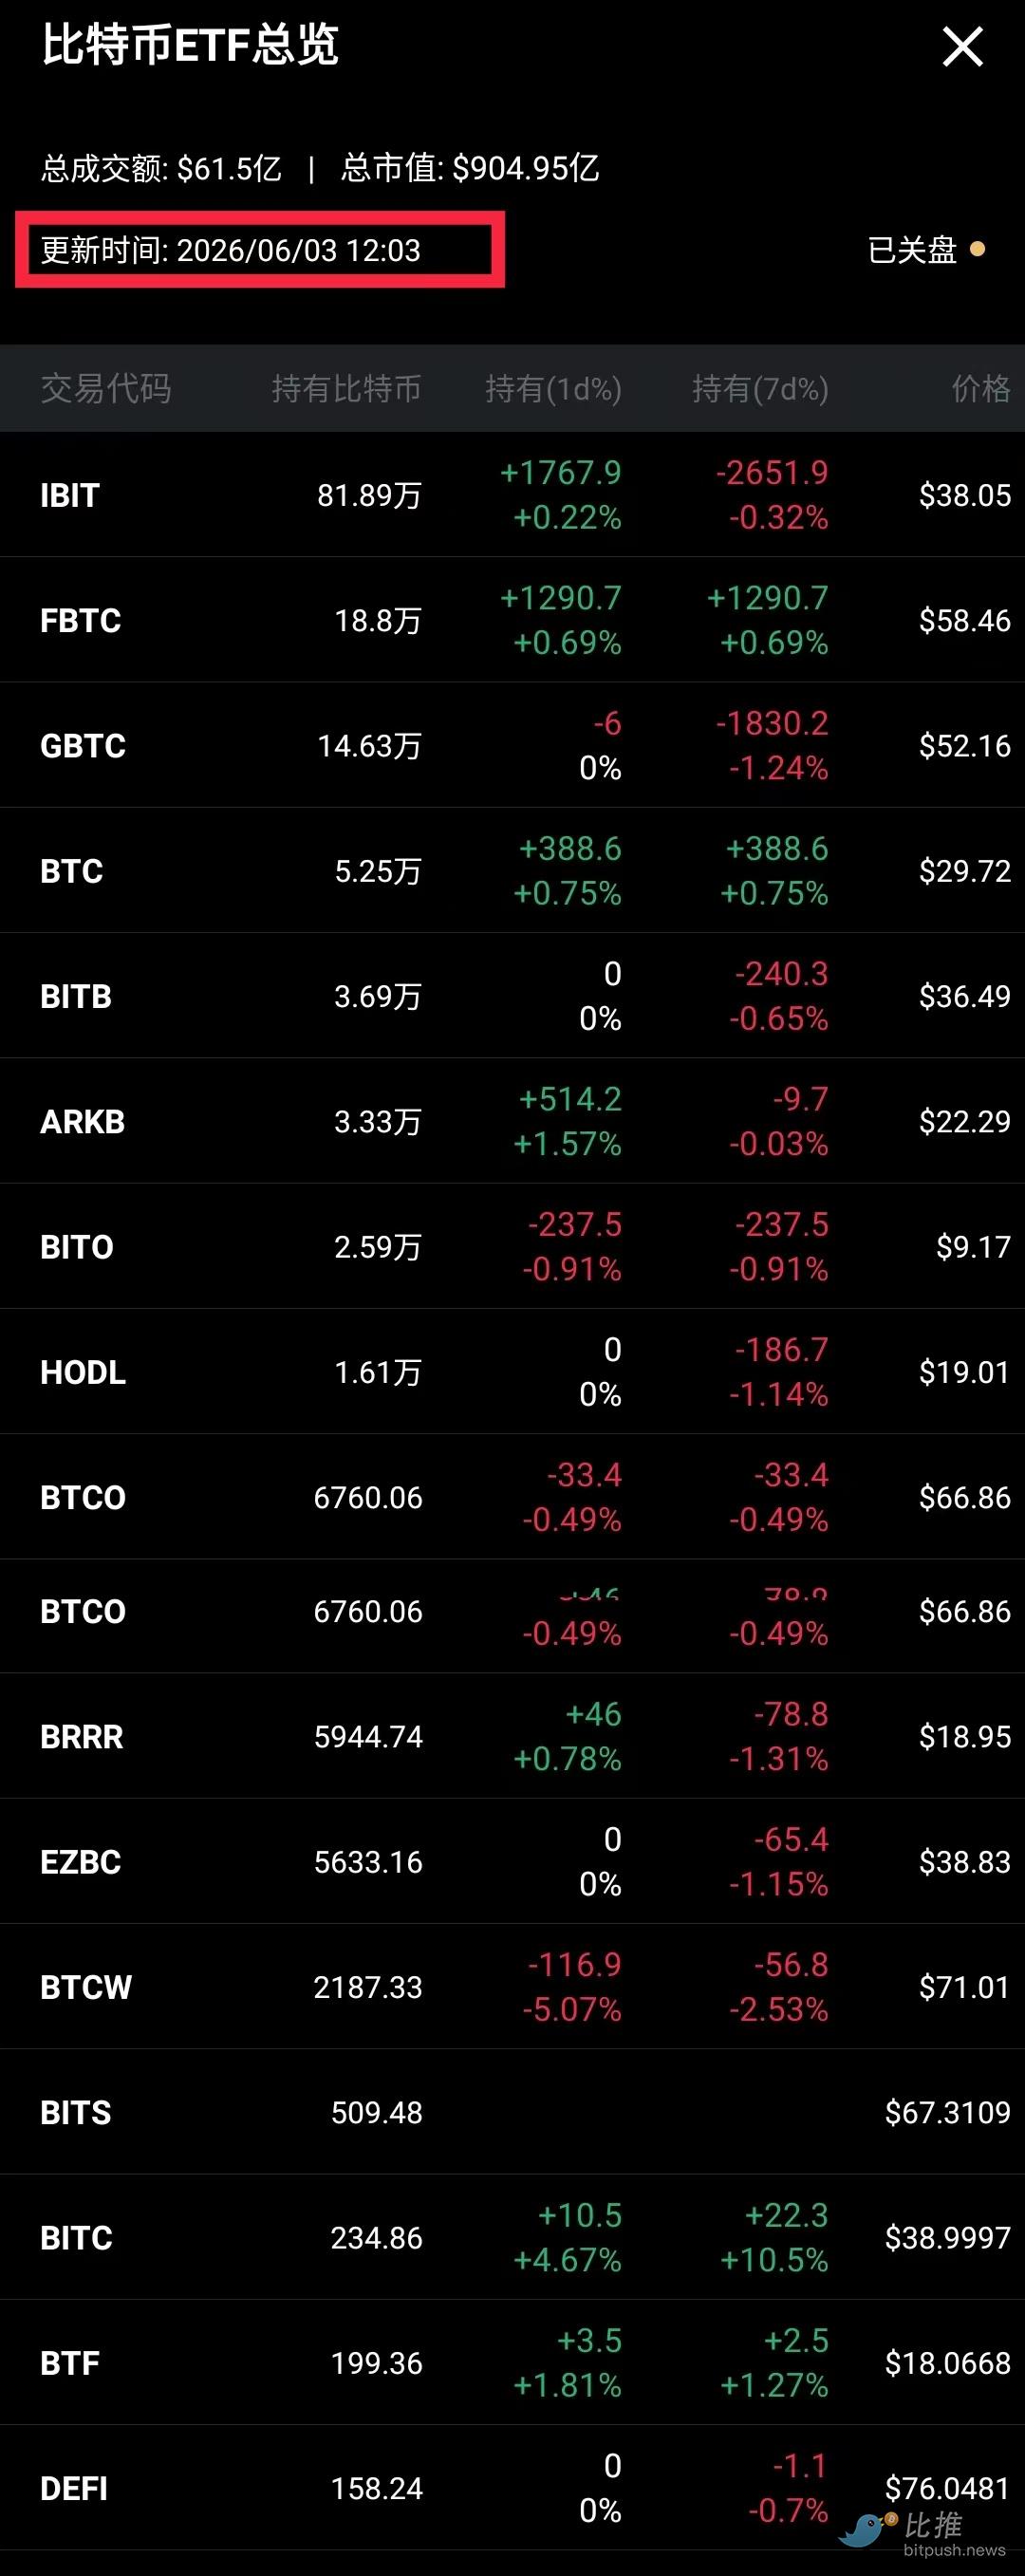Screen dimensions: 1025x2576
Task: Open the BITS row priced $67.3109
Action: 512,2112
